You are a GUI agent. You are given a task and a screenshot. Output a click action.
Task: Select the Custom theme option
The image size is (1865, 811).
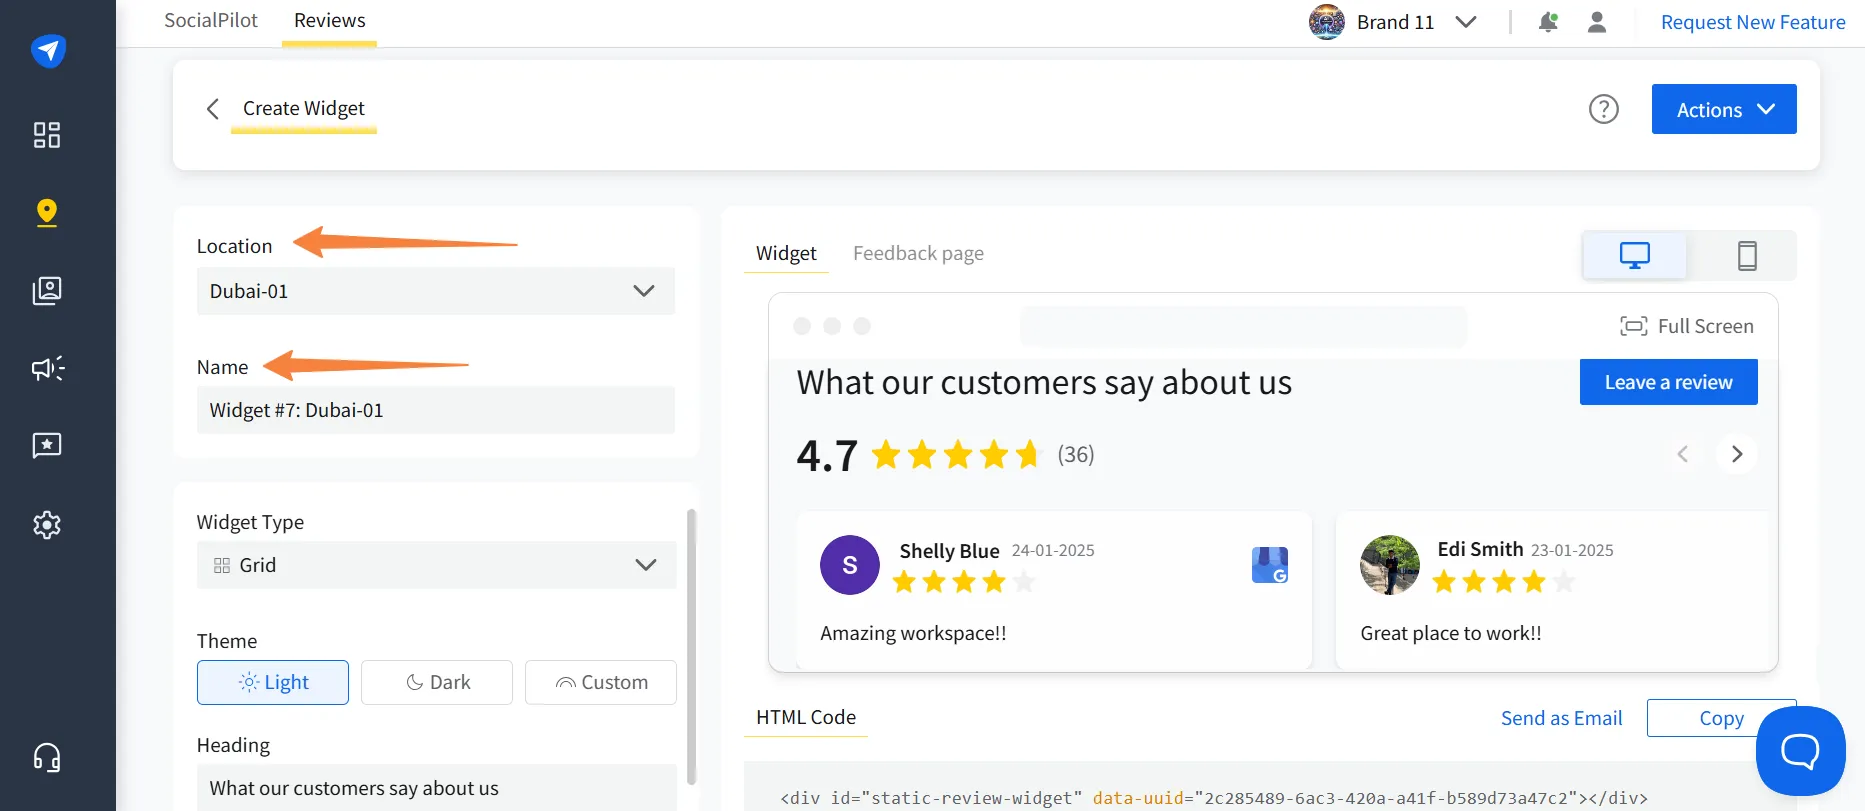coord(600,682)
